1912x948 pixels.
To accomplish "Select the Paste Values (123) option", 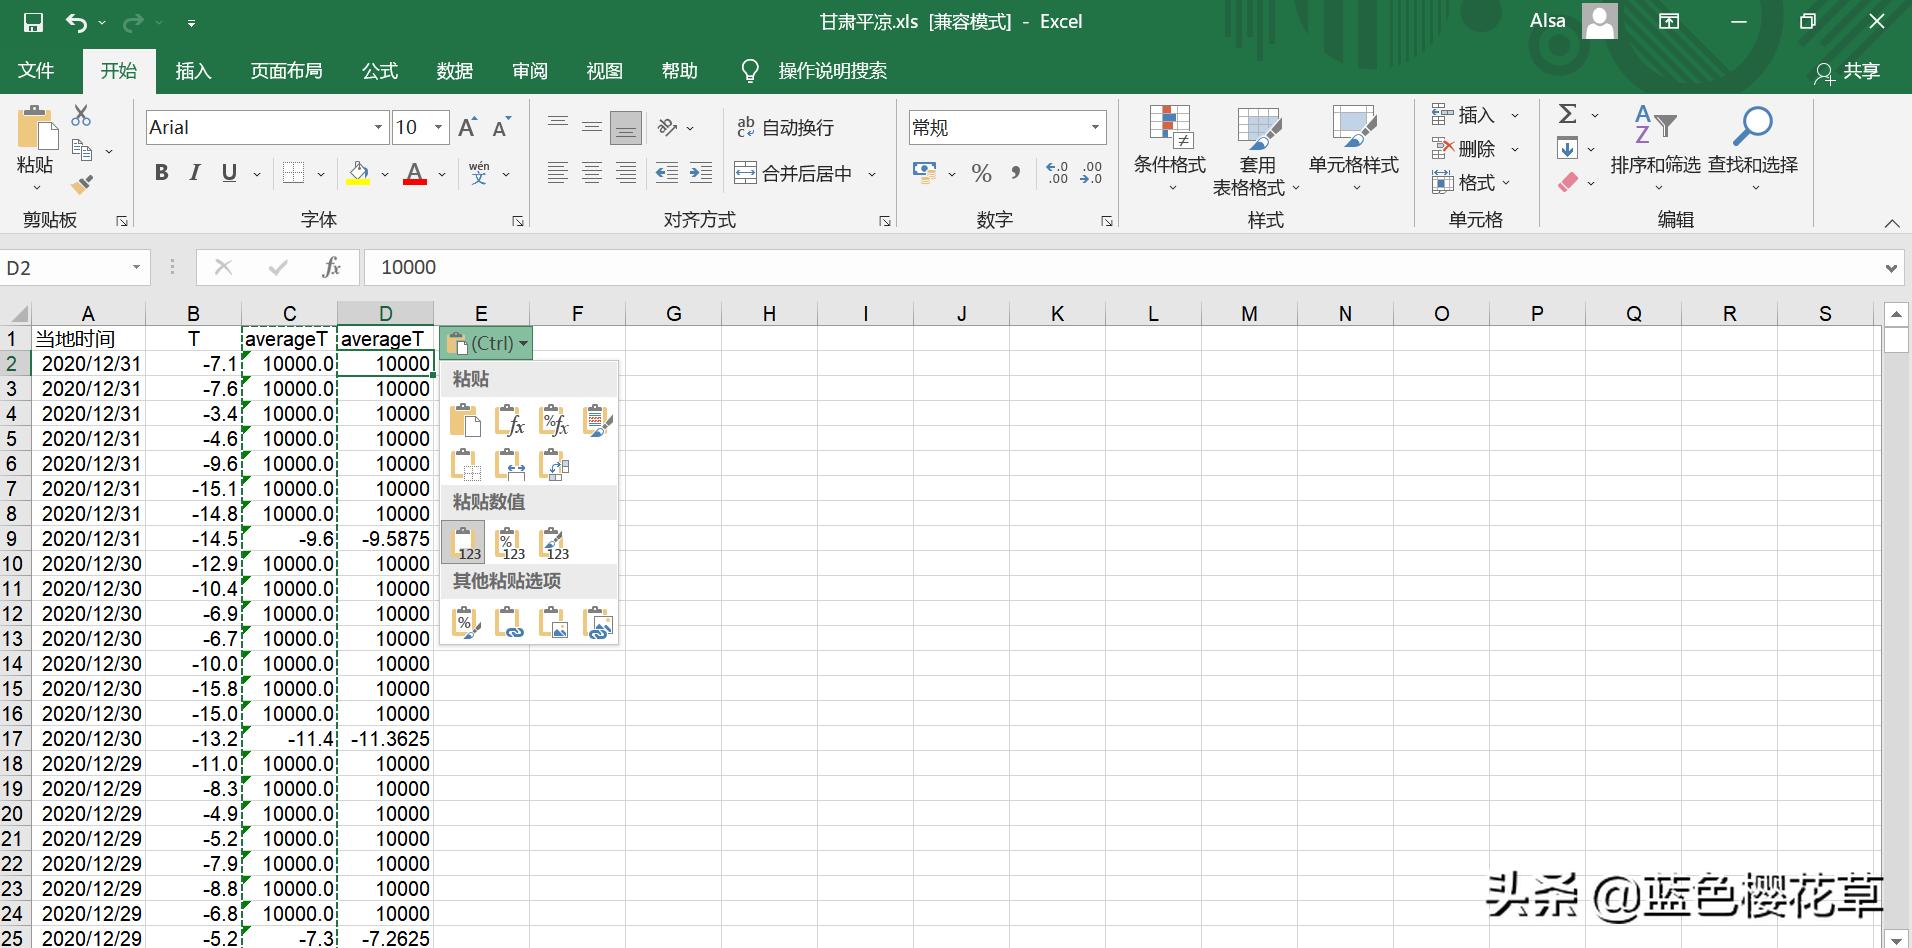I will coord(462,541).
